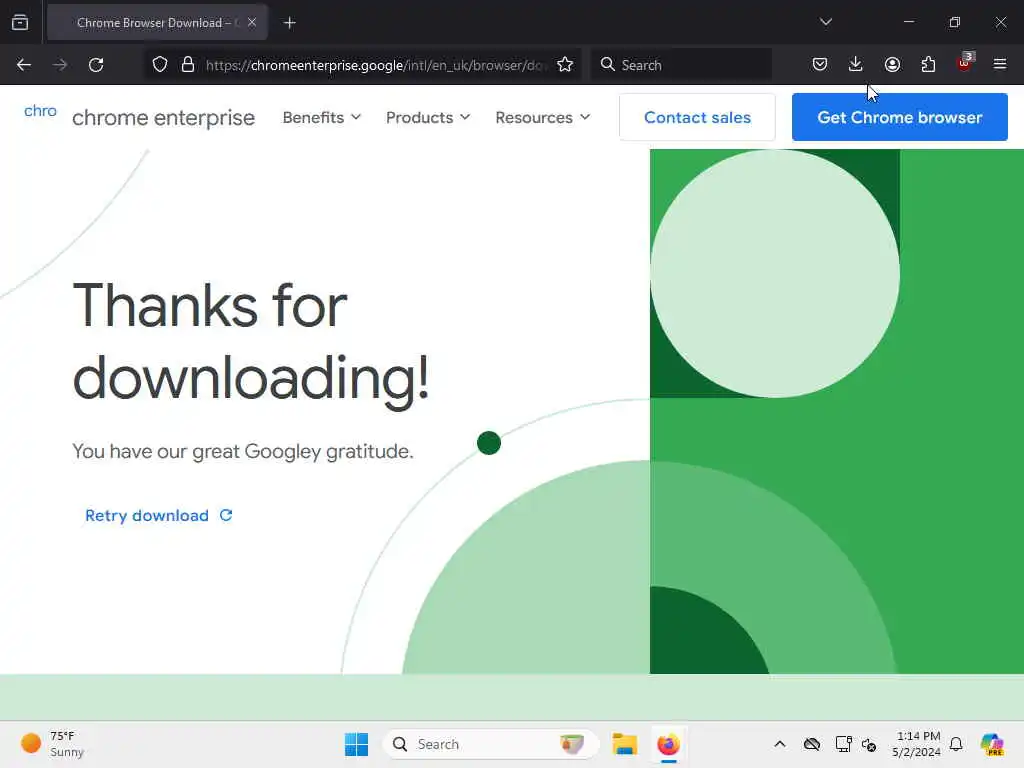Screen dimensions: 1024x768
Task: Click Get Chrome browser button
Action: click(x=899, y=117)
